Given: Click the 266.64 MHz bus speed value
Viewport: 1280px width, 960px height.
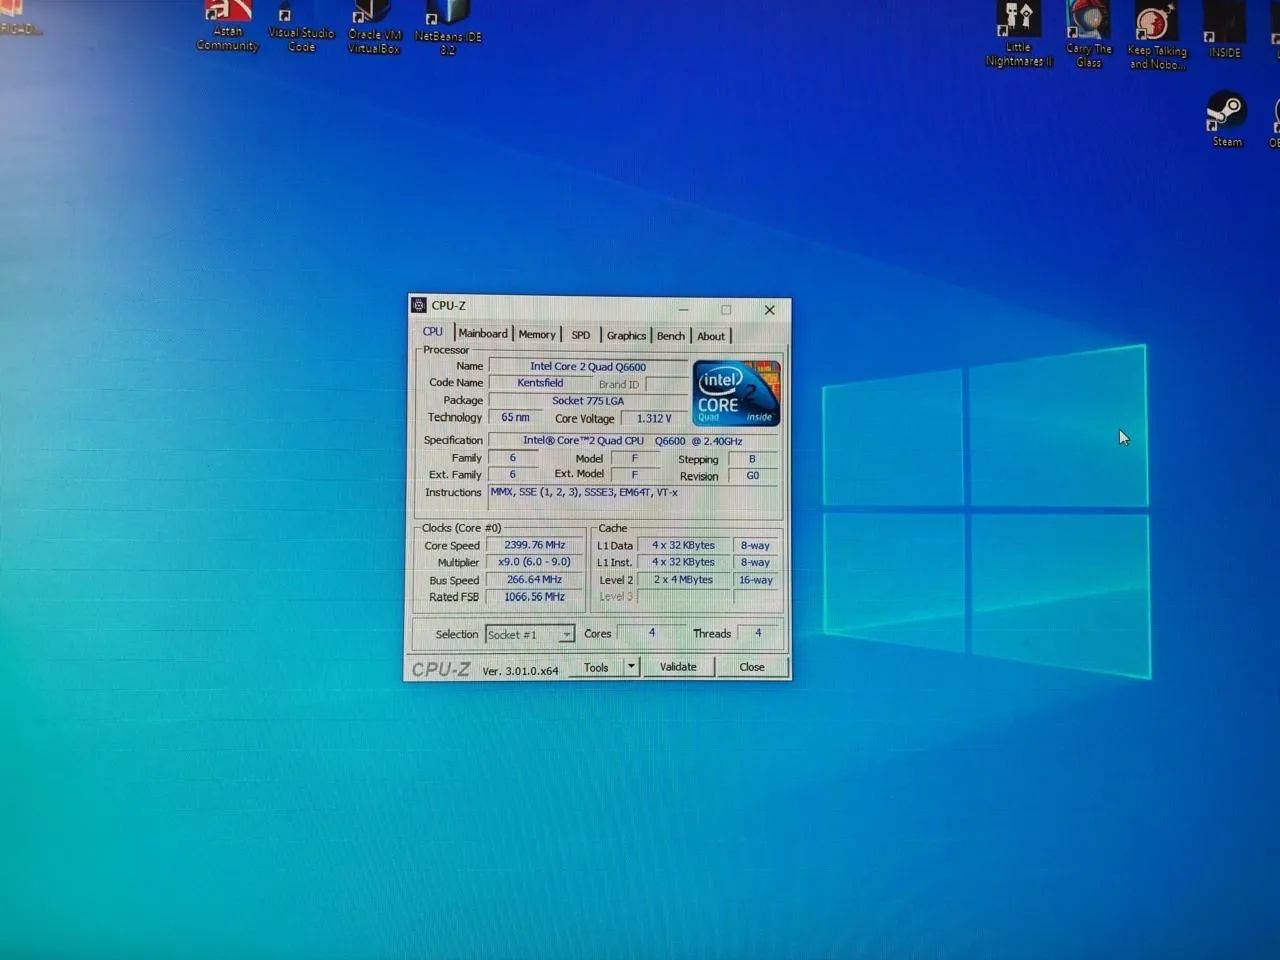Looking at the screenshot, I should 535,580.
